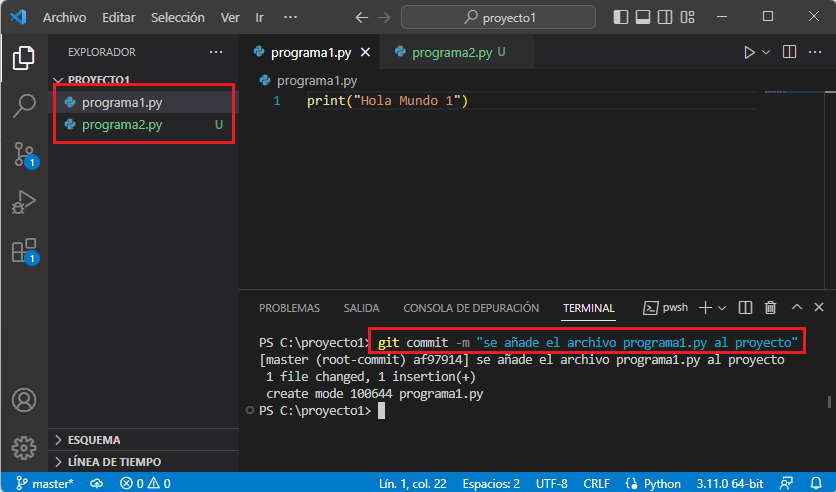Image resolution: width=836 pixels, height=492 pixels.
Task: Switch to the PROBLEMAS panel tab
Action: (290, 308)
